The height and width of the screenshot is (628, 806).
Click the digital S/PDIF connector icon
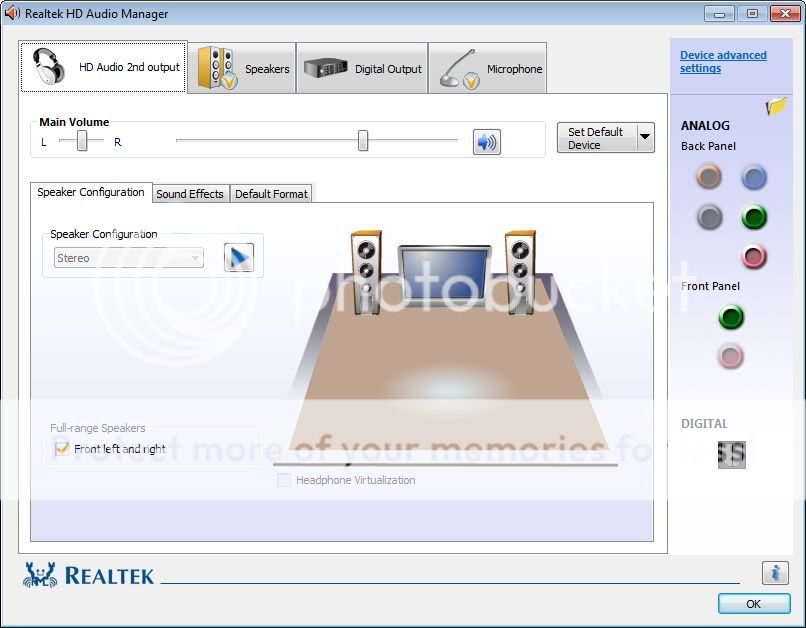731,454
